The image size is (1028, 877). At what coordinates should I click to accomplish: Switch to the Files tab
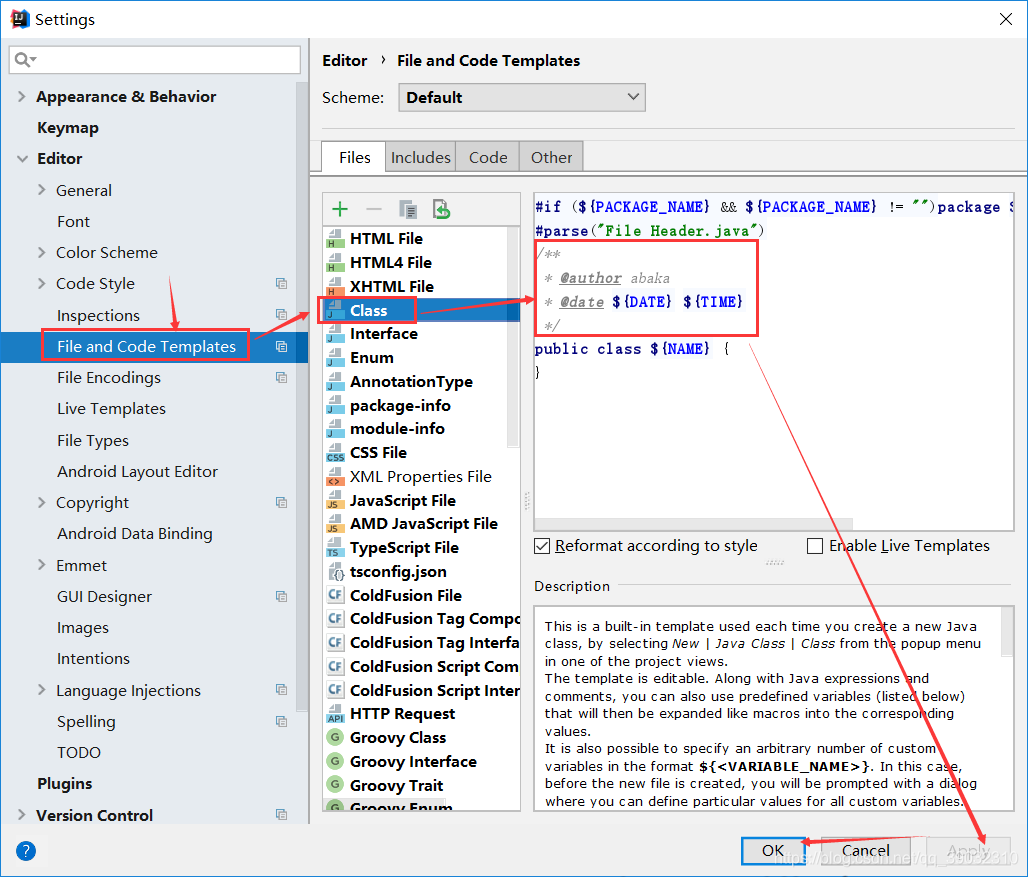click(x=354, y=157)
